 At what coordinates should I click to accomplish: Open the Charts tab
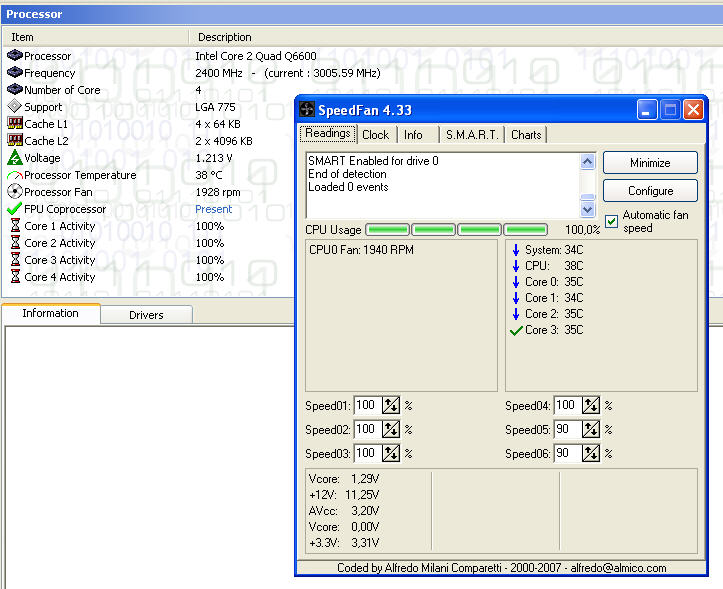click(x=526, y=135)
